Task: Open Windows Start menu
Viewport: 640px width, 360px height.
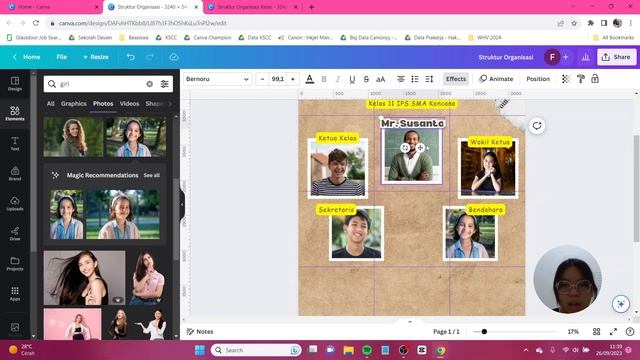Action: tap(200, 350)
